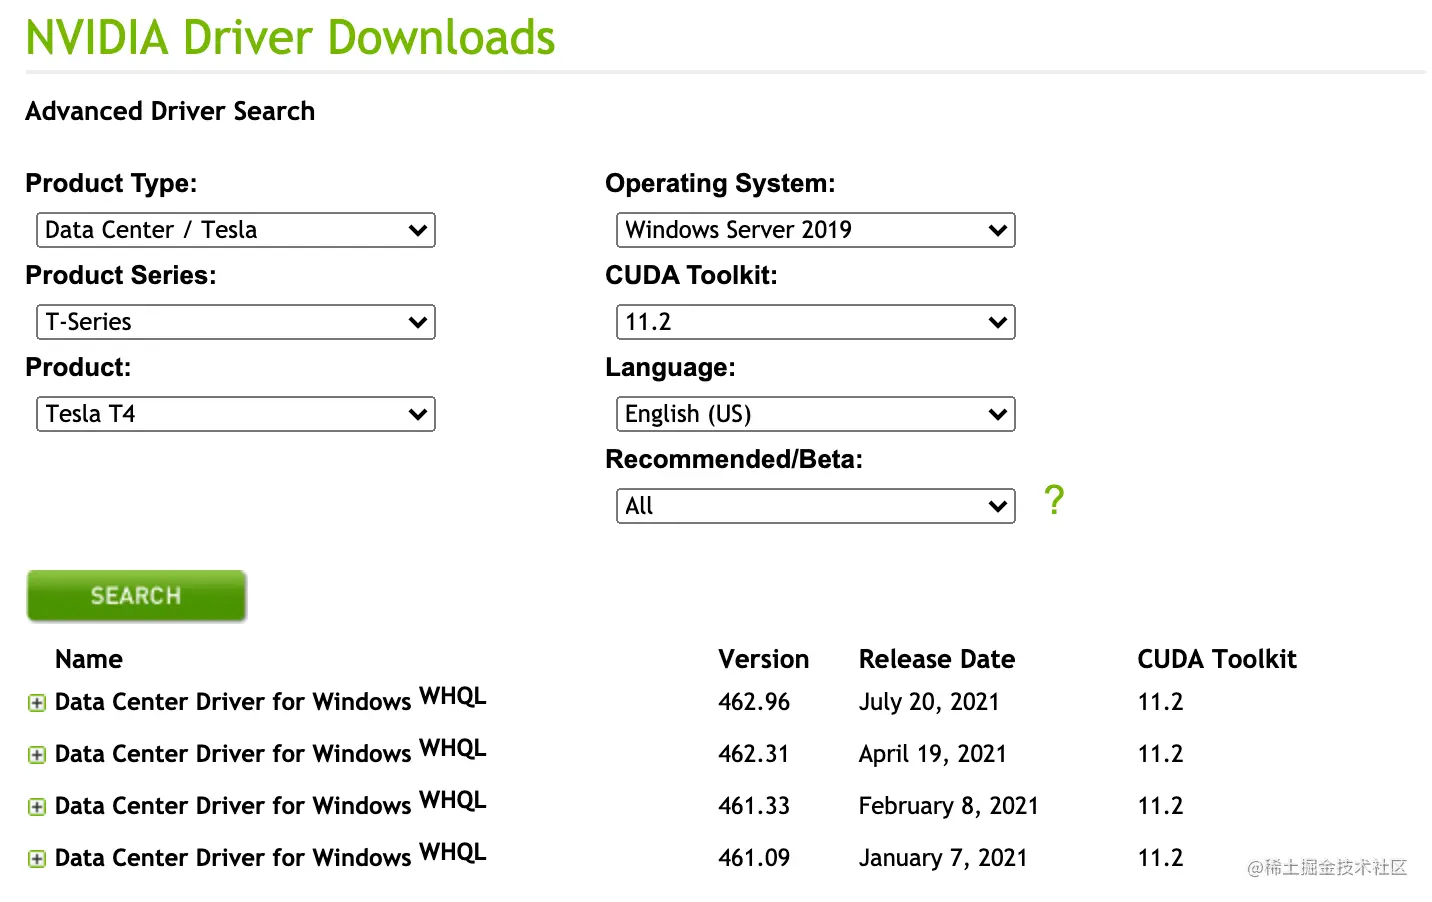The height and width of the screenshot is (902, 1432).
Task: Click version number 462.31
Action: pyautogui.click(x=754, y=754)
